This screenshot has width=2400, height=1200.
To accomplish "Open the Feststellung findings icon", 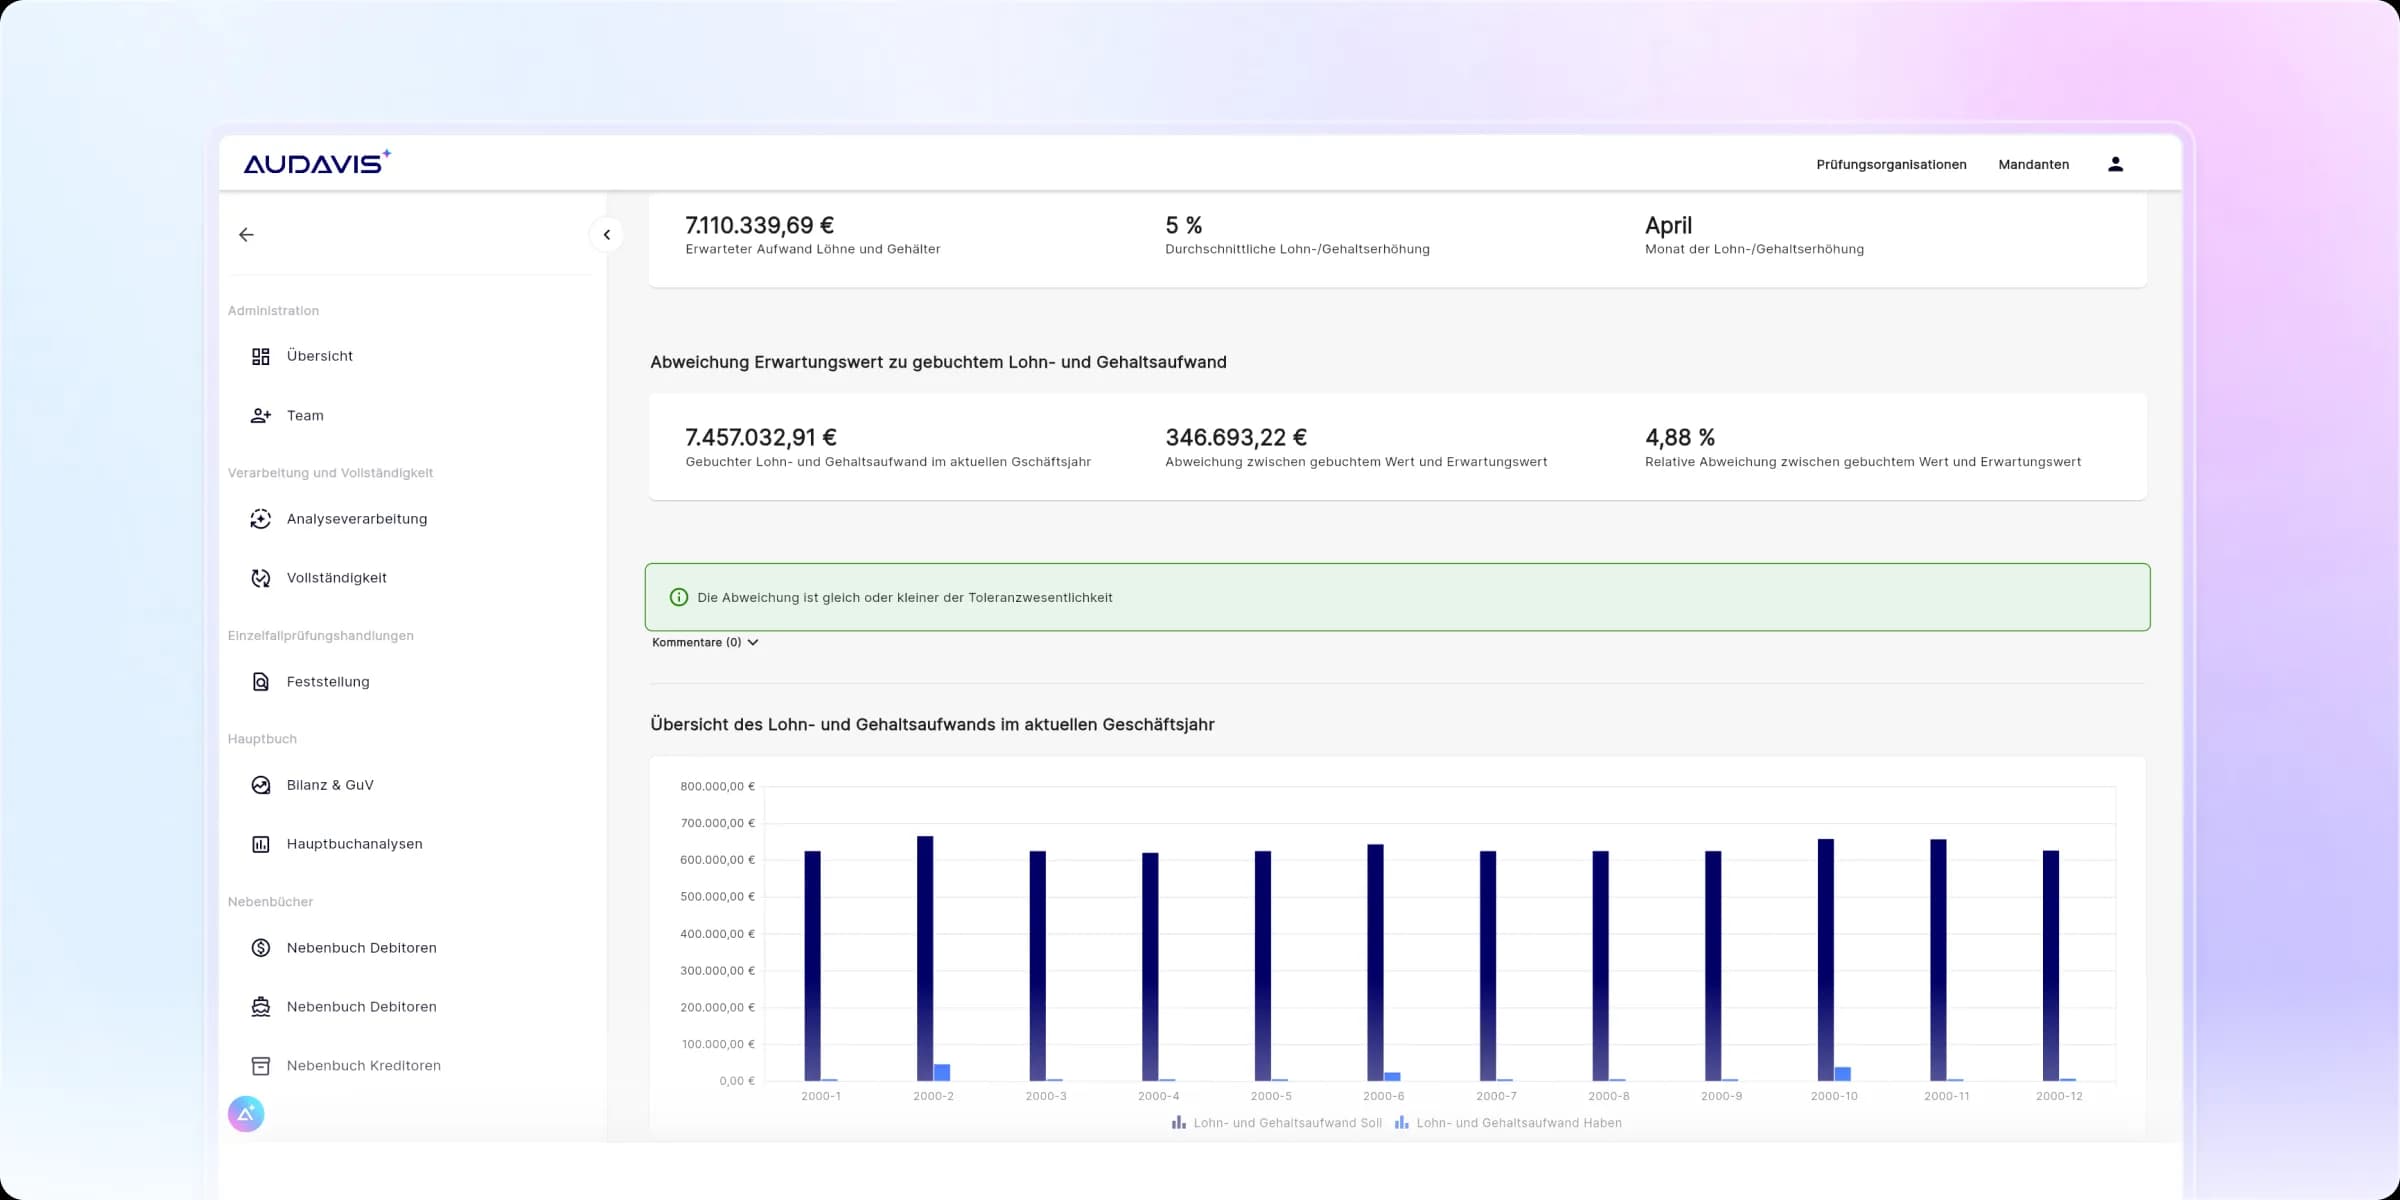I will [261, 681].
